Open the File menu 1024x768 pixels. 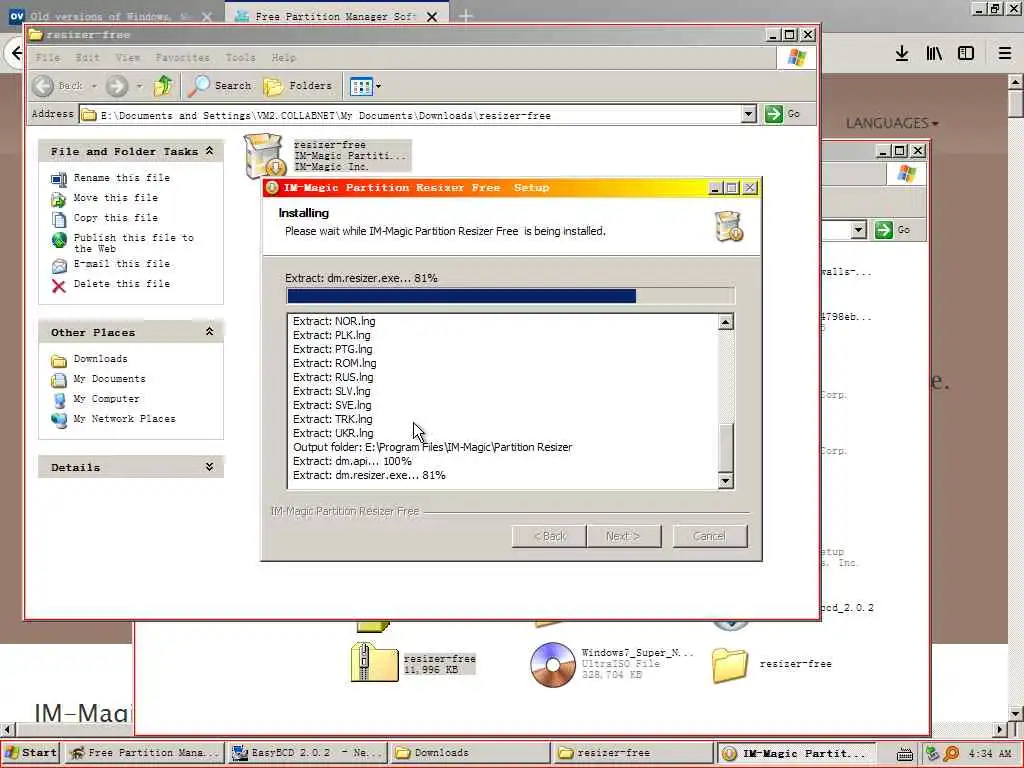[48, 57]
